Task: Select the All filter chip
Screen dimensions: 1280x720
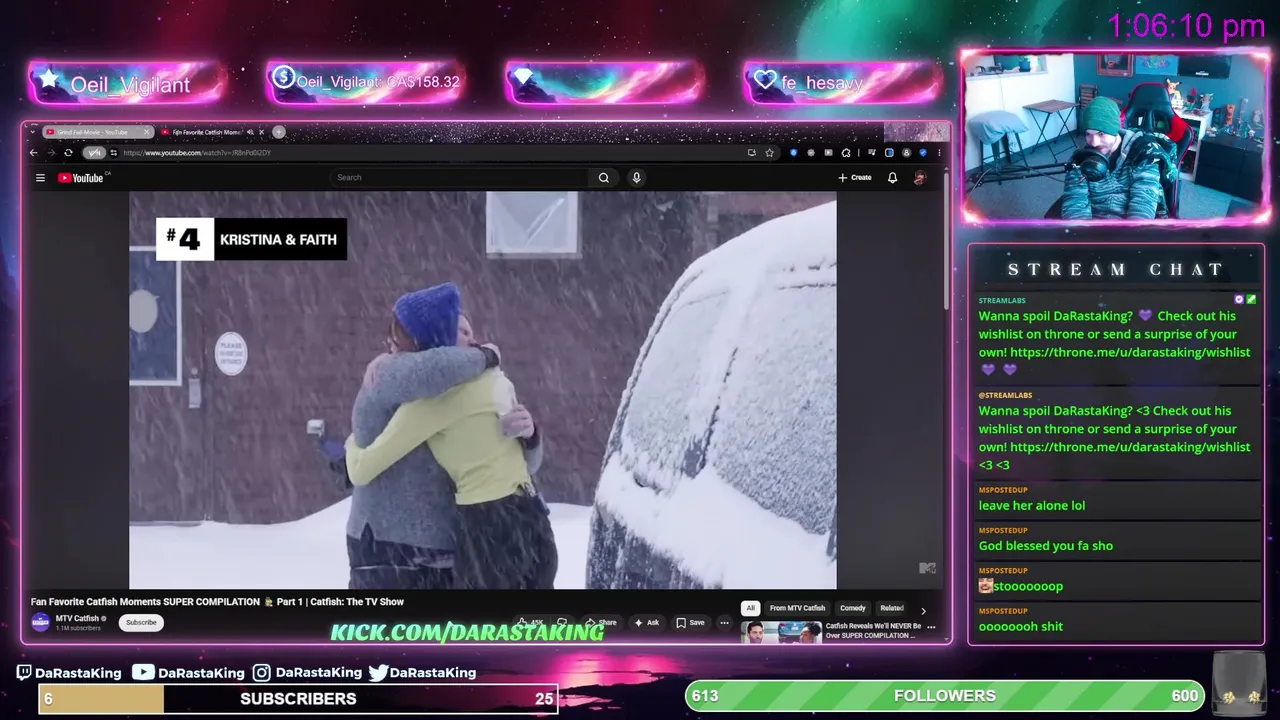Action: (x=750, y=608)
